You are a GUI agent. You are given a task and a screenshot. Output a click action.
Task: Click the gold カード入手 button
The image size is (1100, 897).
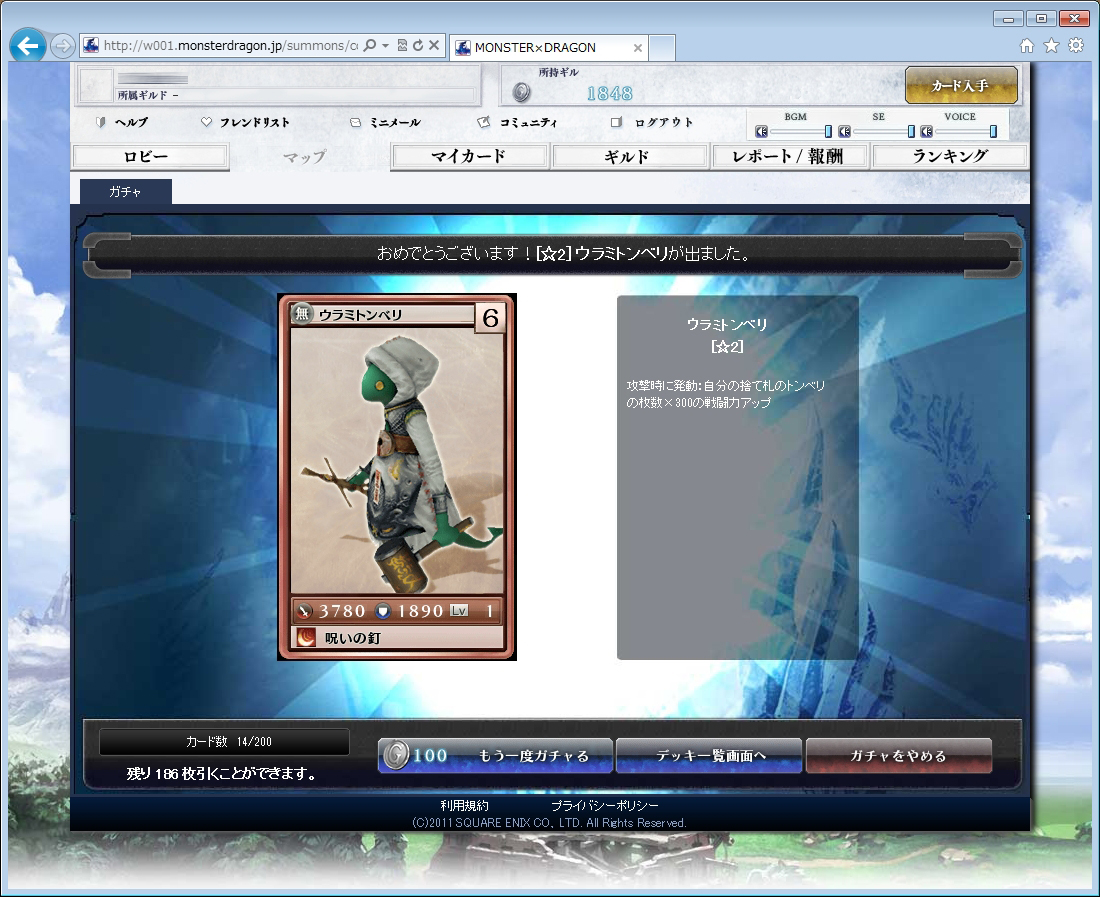(961, 85)
